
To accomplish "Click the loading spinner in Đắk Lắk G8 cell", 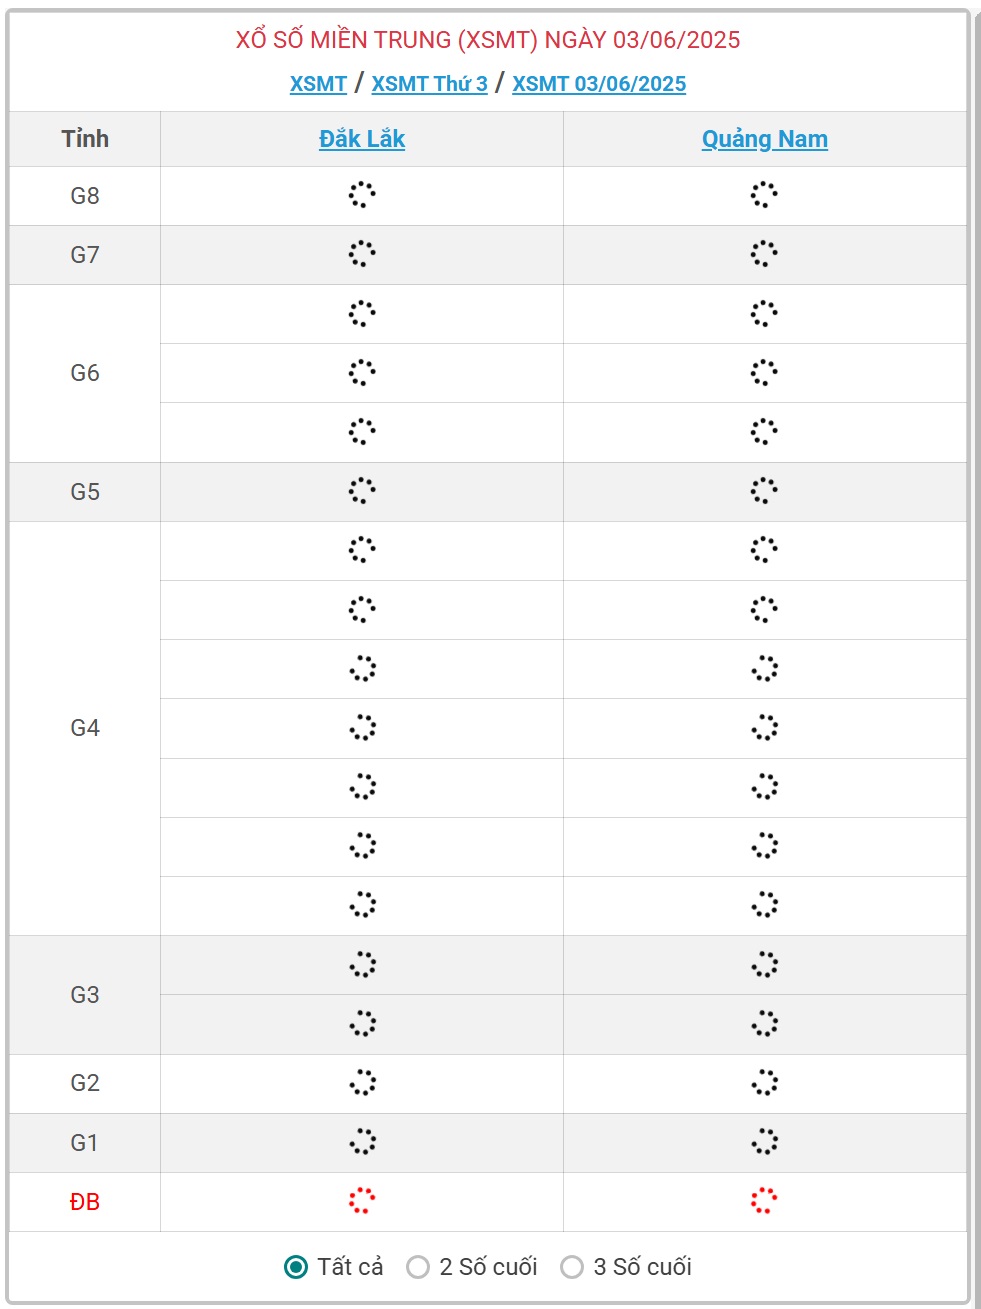I will click(362, 195).
